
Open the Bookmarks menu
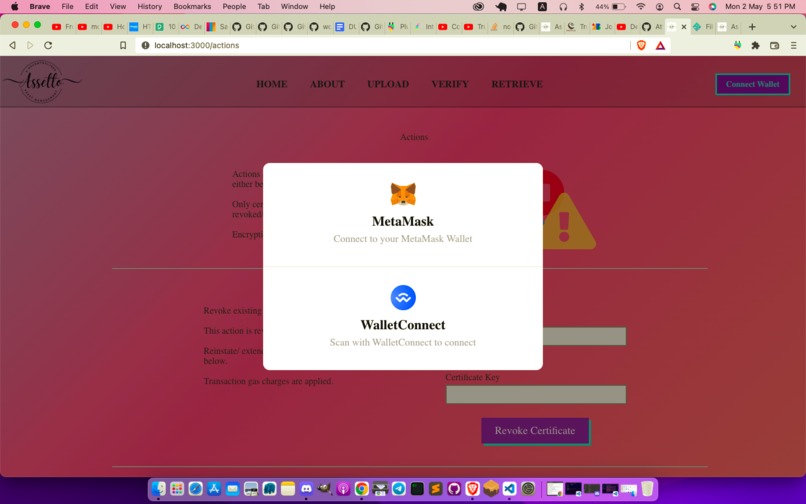point(192,7)
